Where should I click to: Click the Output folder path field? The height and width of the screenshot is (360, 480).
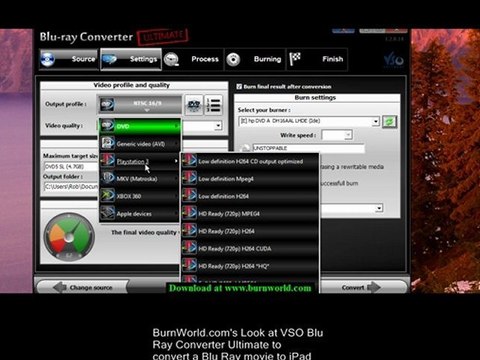(71, 187)
